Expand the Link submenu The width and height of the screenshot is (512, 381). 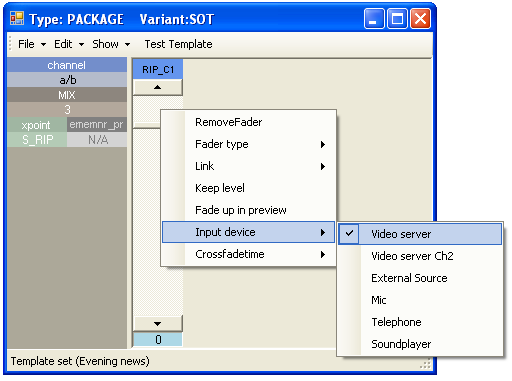pyautogui.click(x=248, y=166)
